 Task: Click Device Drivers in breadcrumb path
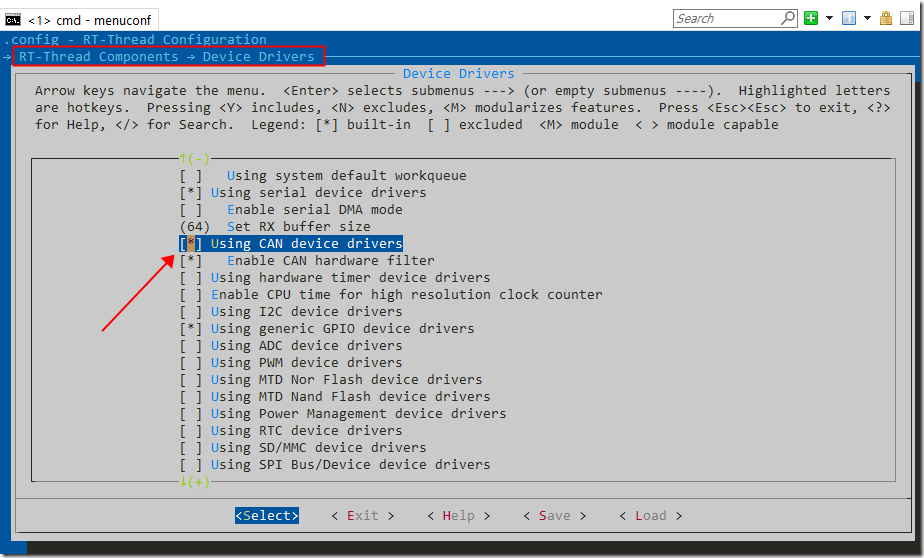tap(259, 57)
